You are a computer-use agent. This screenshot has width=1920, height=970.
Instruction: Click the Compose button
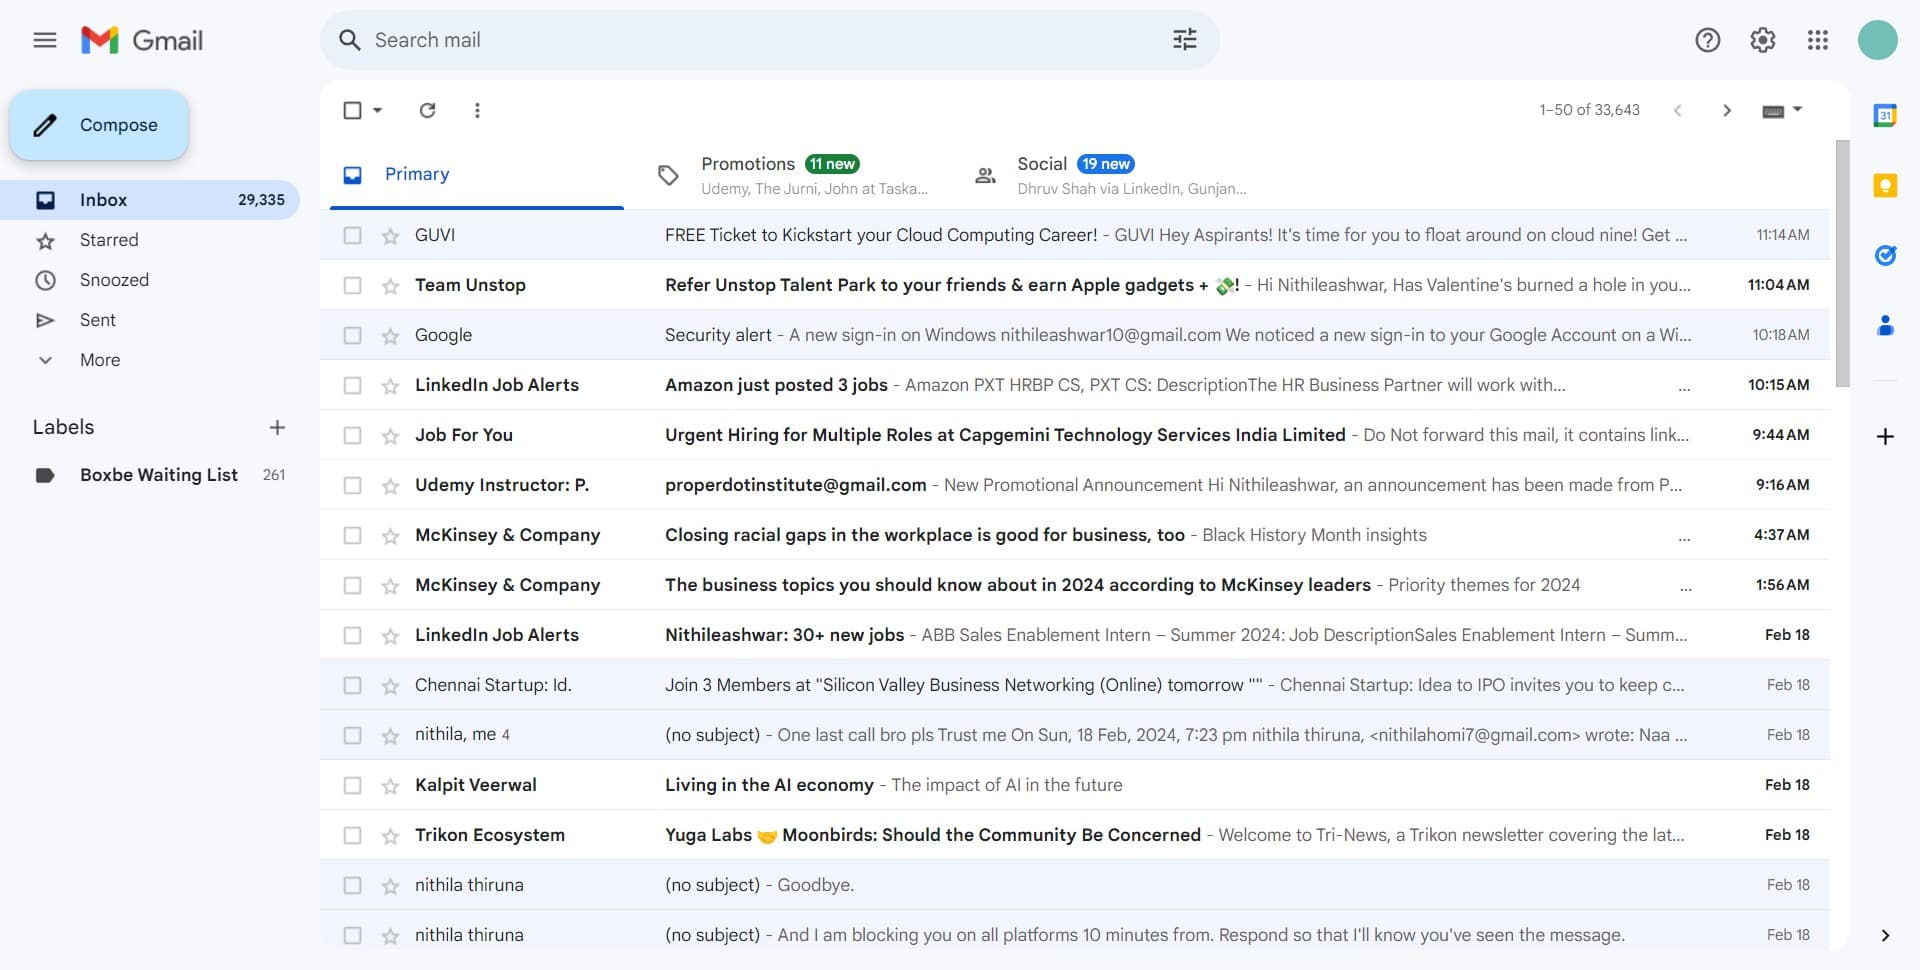pos(99,125)
